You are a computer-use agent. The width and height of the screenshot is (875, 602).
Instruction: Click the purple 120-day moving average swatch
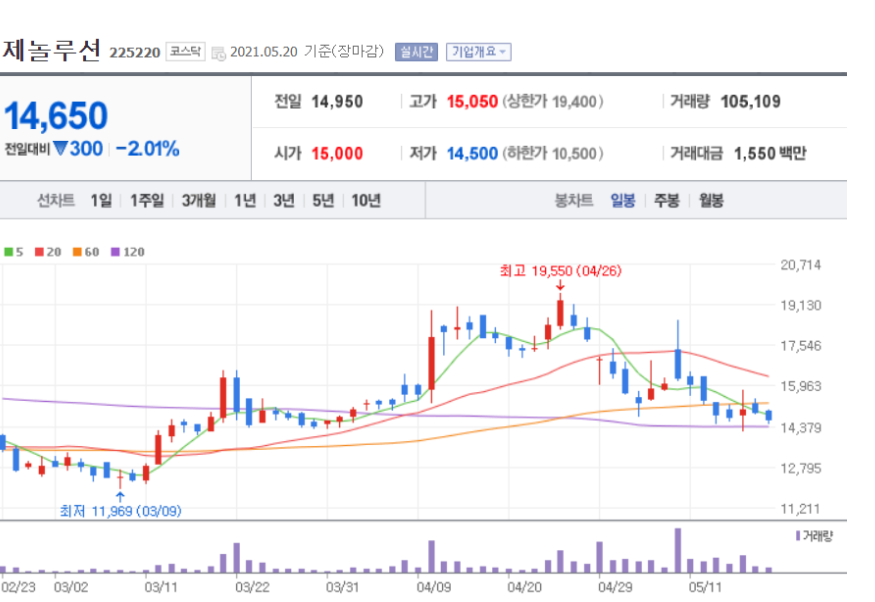tap(116, 252)
